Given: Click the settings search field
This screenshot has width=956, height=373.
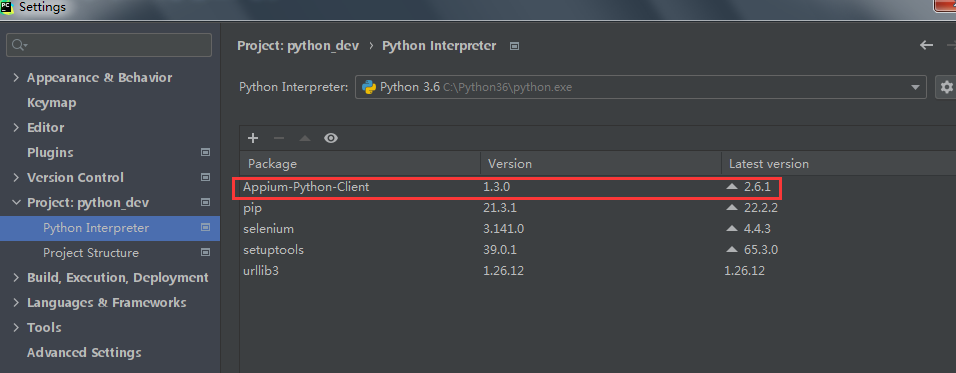Looking at the screenshot, I should tap(109, 45).
